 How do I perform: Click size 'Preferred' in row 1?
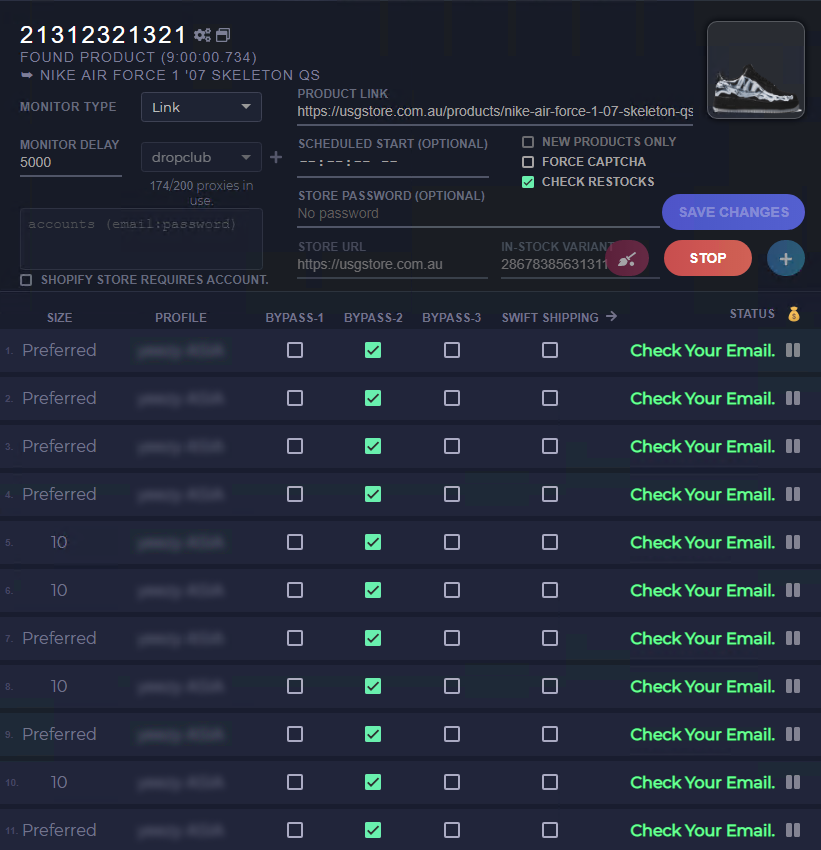pos(59,350)
